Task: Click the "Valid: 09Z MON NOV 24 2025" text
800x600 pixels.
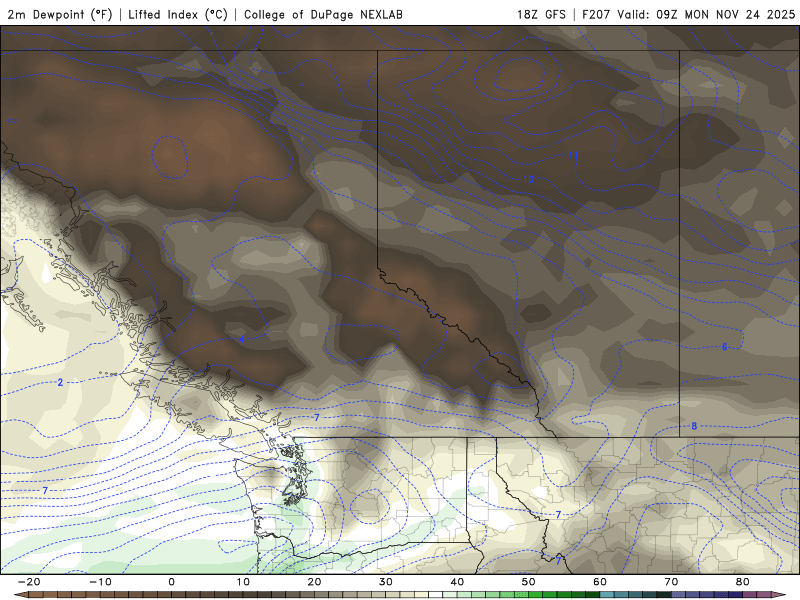Action: click(x=706, y=14)
